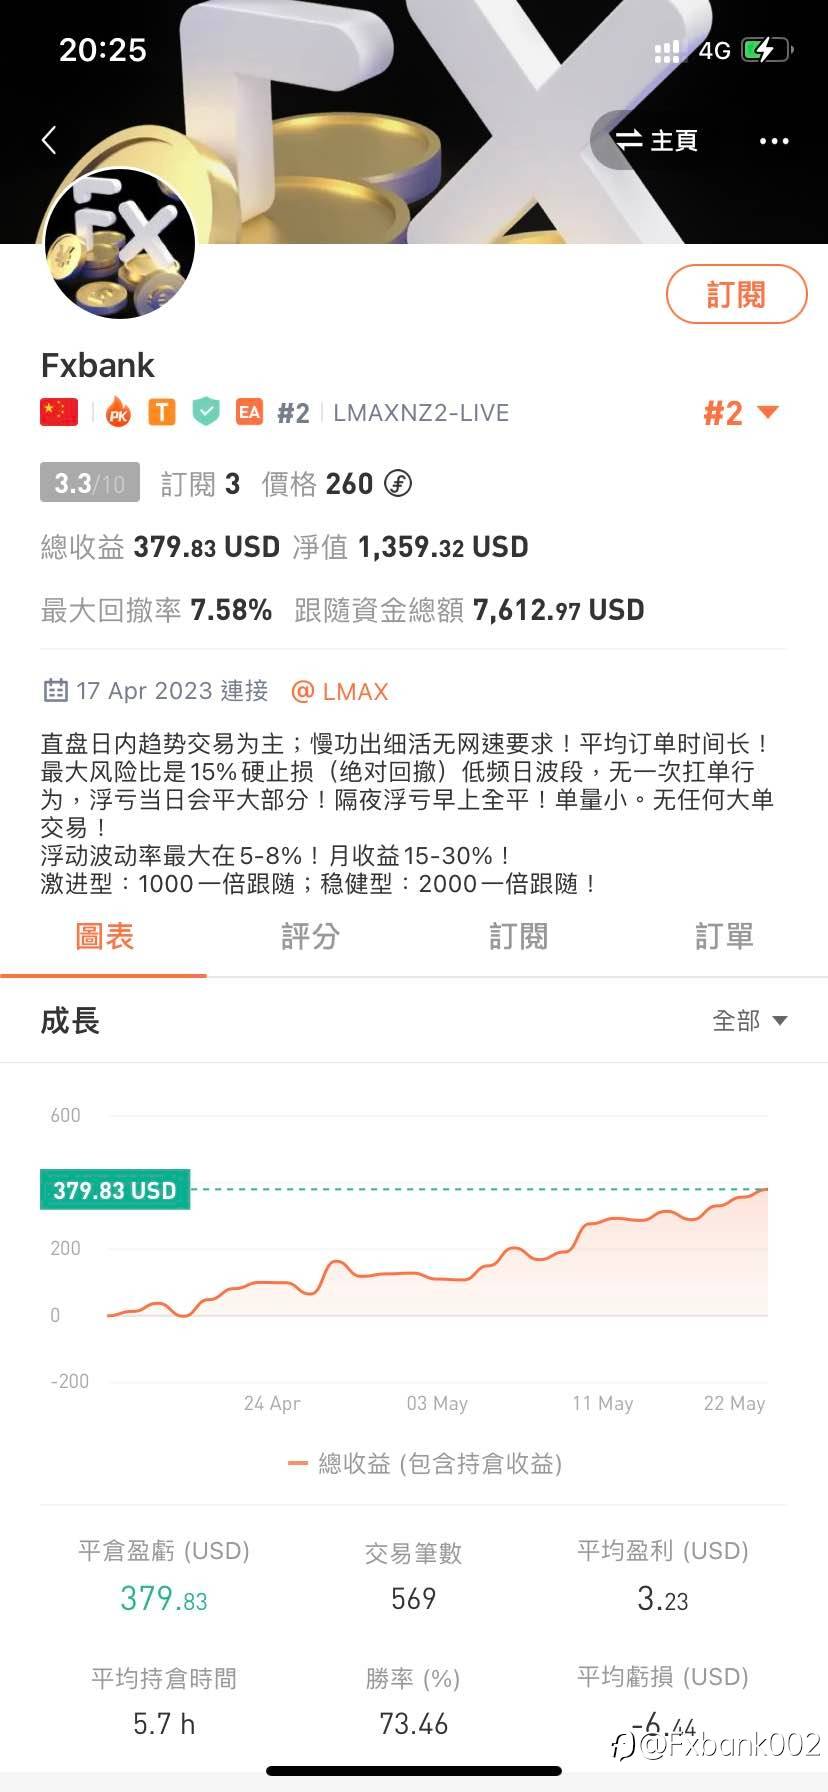Tap the EA badge icon
Screen dimensions: 828x1792
(x=249, y=412)
